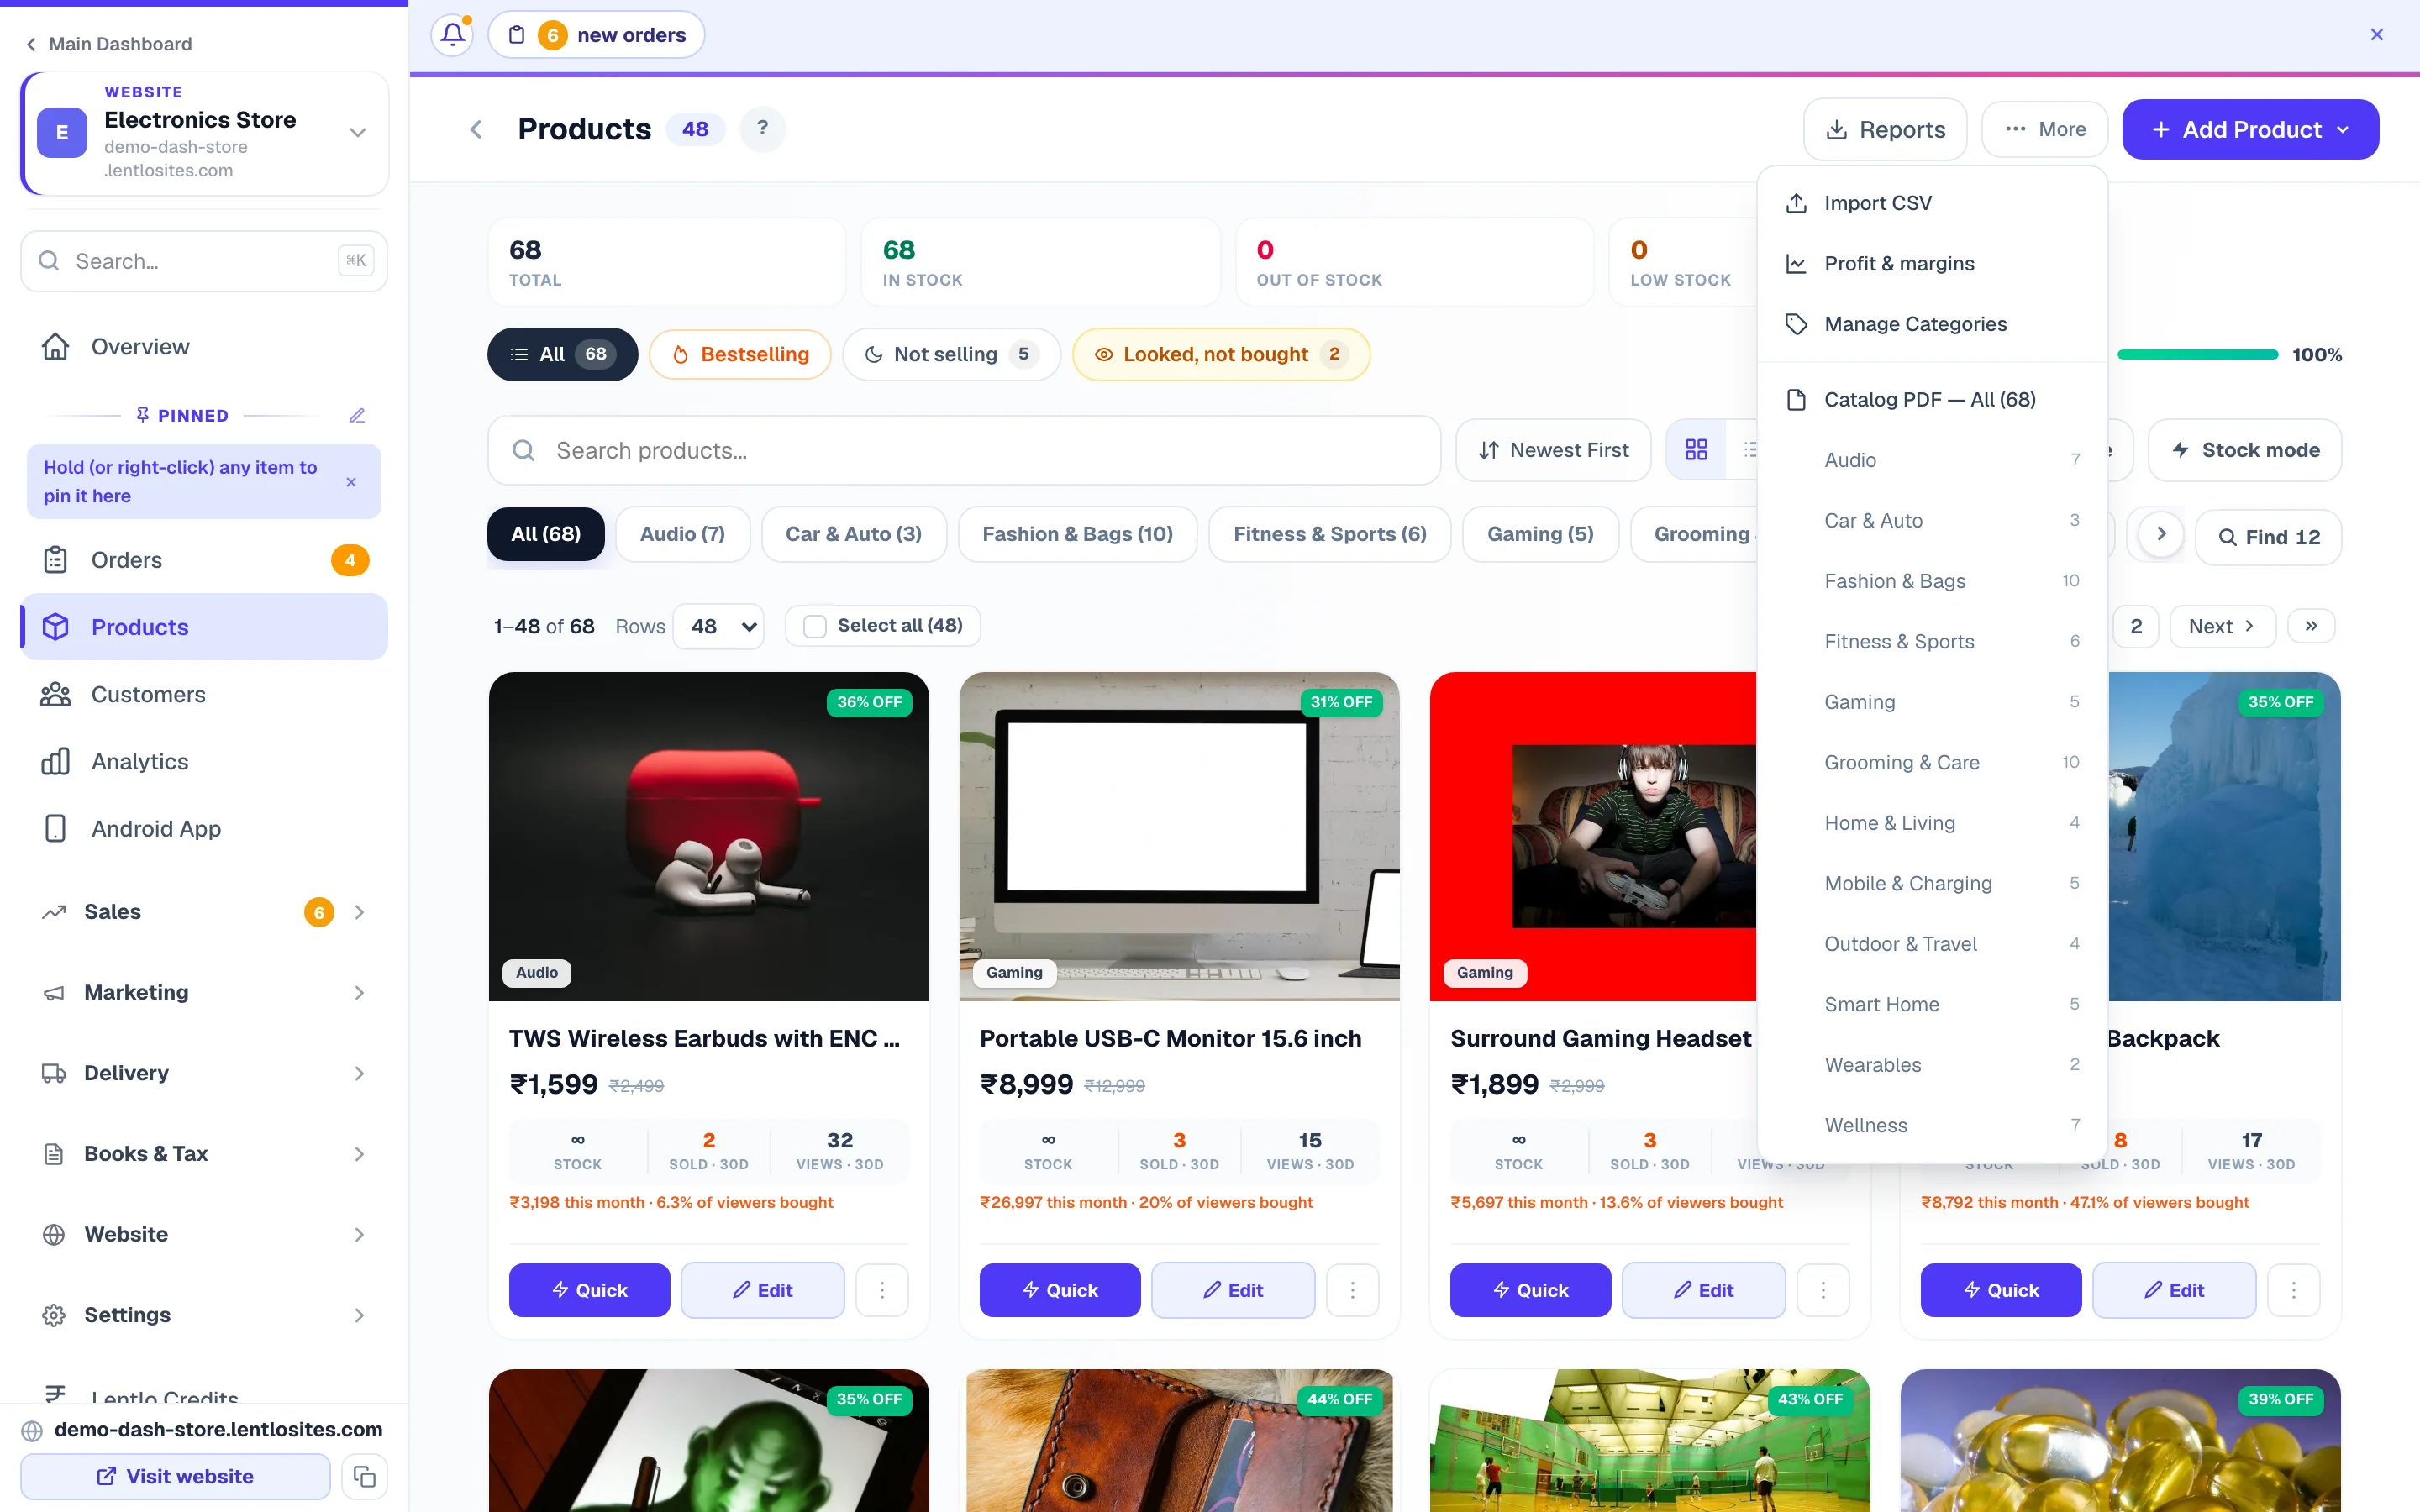Click the edit pinned items pencil icon
Image resolution: width=2420 pixels, height=1512 pixels.
357,415
